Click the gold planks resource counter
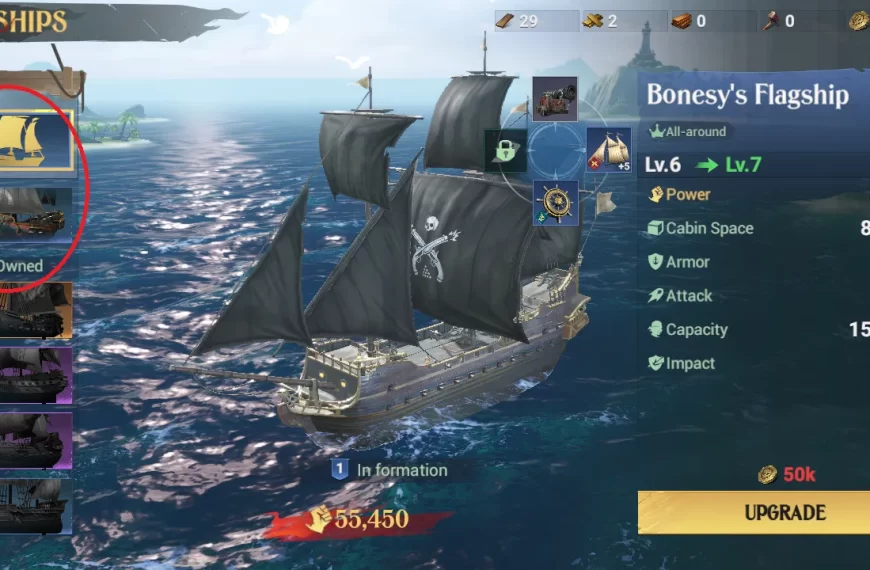The width and height of the screenshot is (870, 570). point(624,21)
